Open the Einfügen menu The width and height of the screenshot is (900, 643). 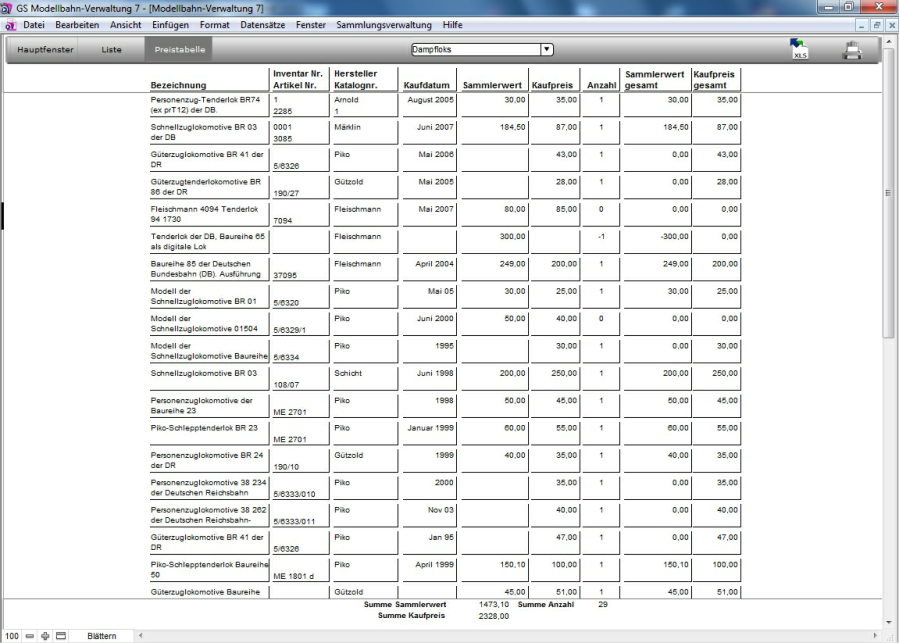(170, 25)
